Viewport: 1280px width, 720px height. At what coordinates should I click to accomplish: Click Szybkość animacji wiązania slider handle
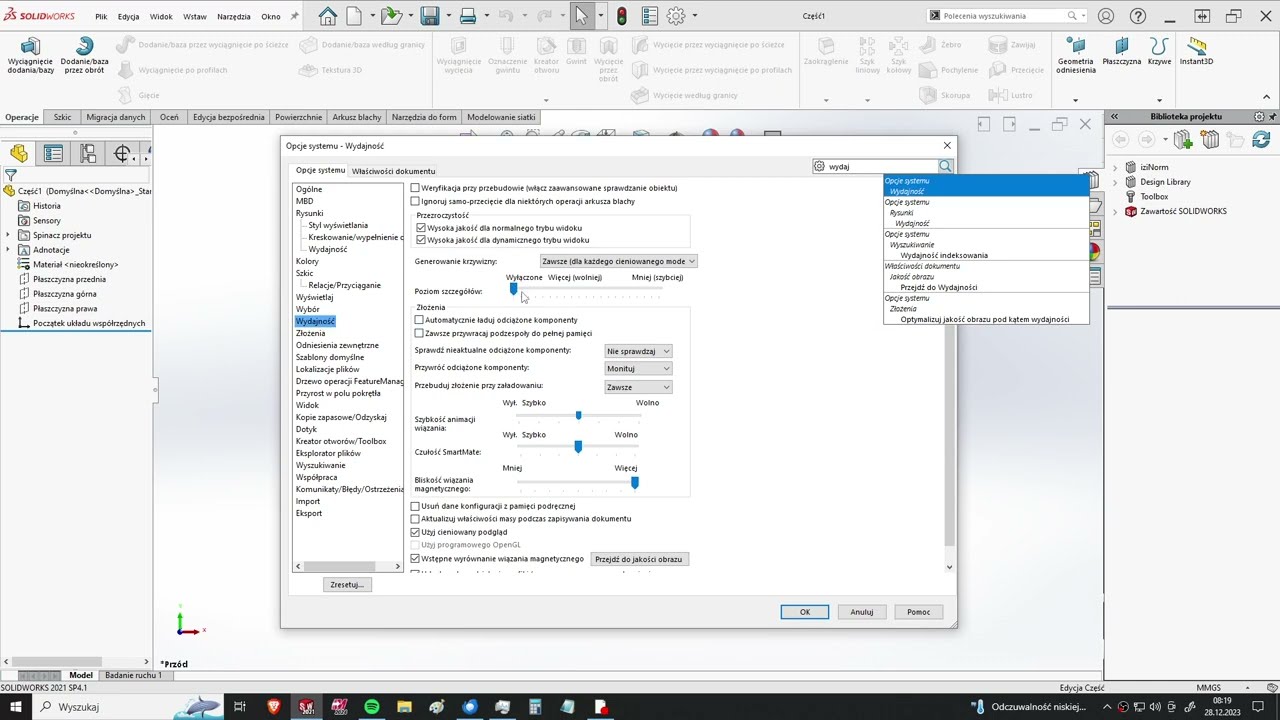click(578, 414)
